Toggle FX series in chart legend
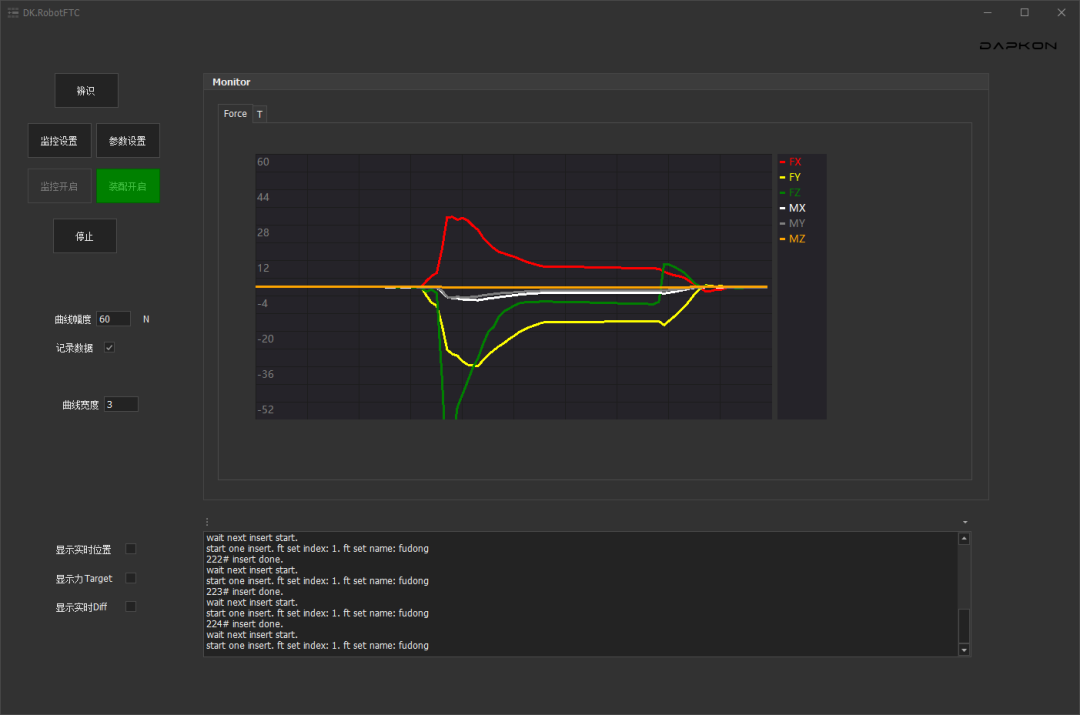 791,162
